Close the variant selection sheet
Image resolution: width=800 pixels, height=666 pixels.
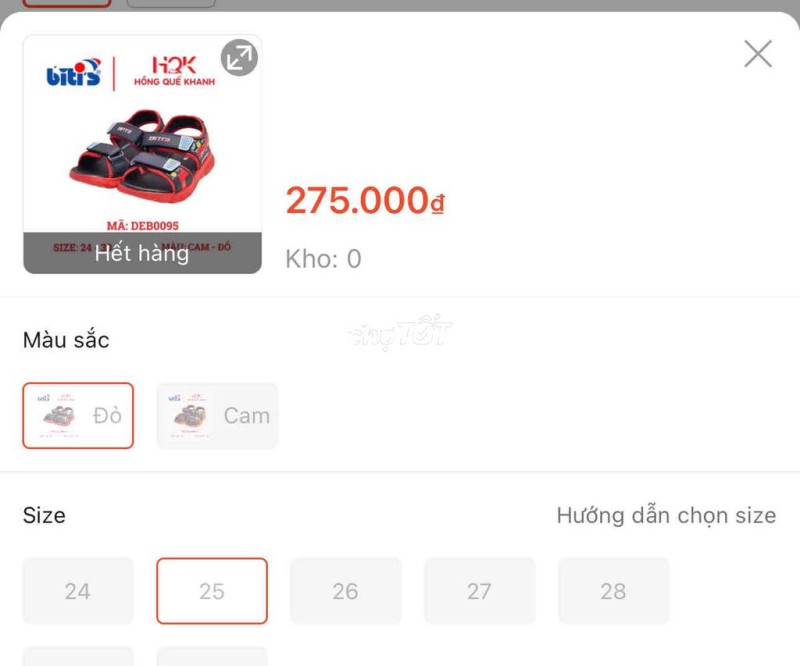tap(758, 54)
